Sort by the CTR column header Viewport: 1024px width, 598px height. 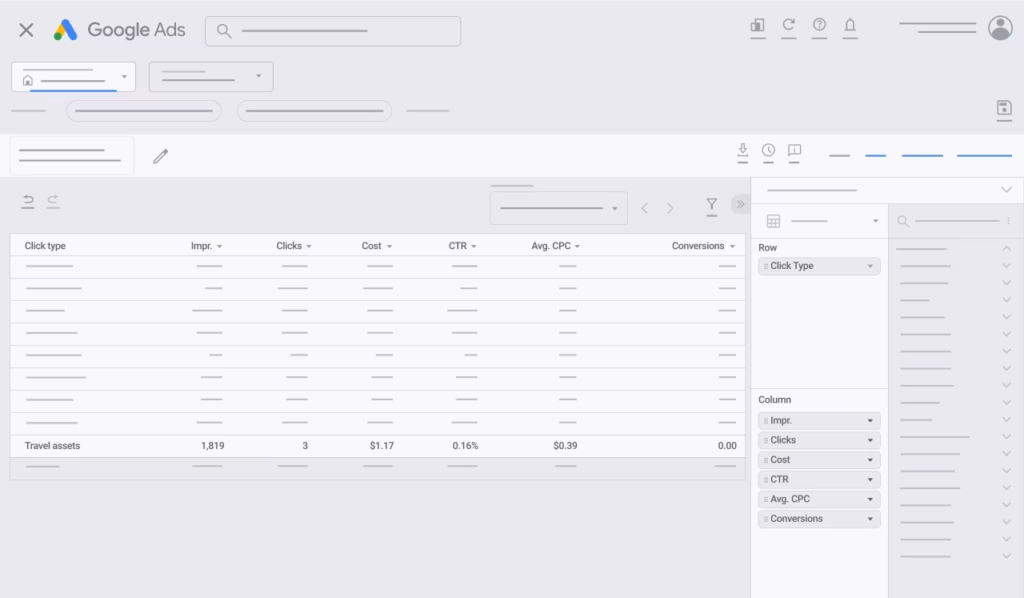click(x=462, y=246)
